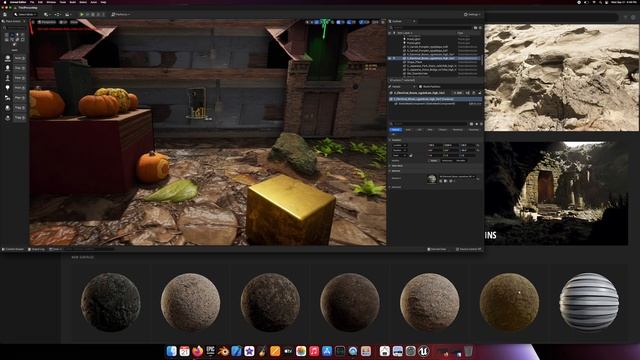
Task: Open the Output Log in status bar
Action: (x=36, y=249)
